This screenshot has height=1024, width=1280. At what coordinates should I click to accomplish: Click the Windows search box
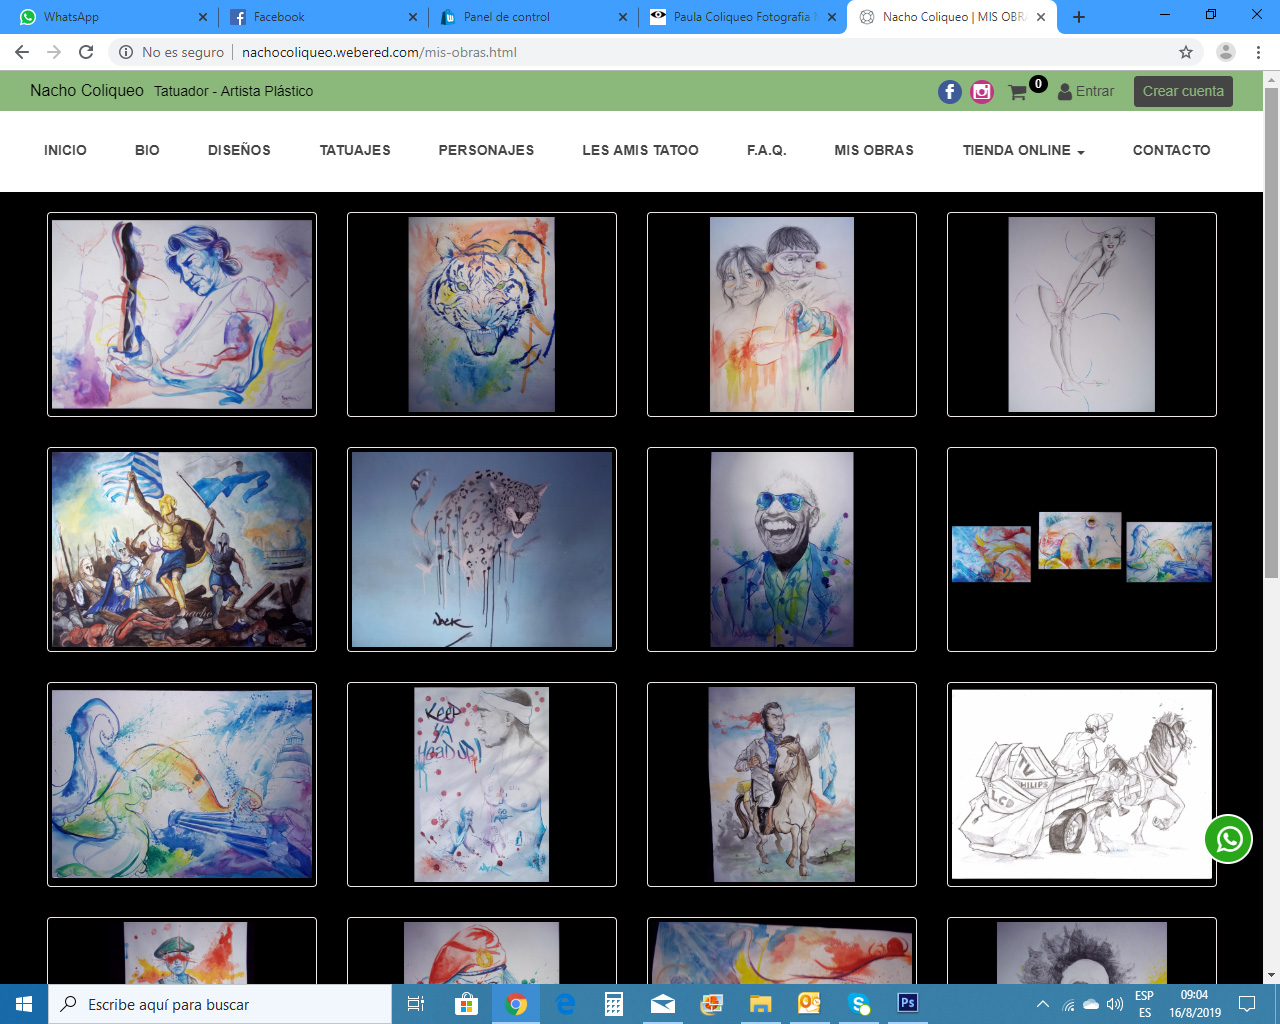[220, 1004]
